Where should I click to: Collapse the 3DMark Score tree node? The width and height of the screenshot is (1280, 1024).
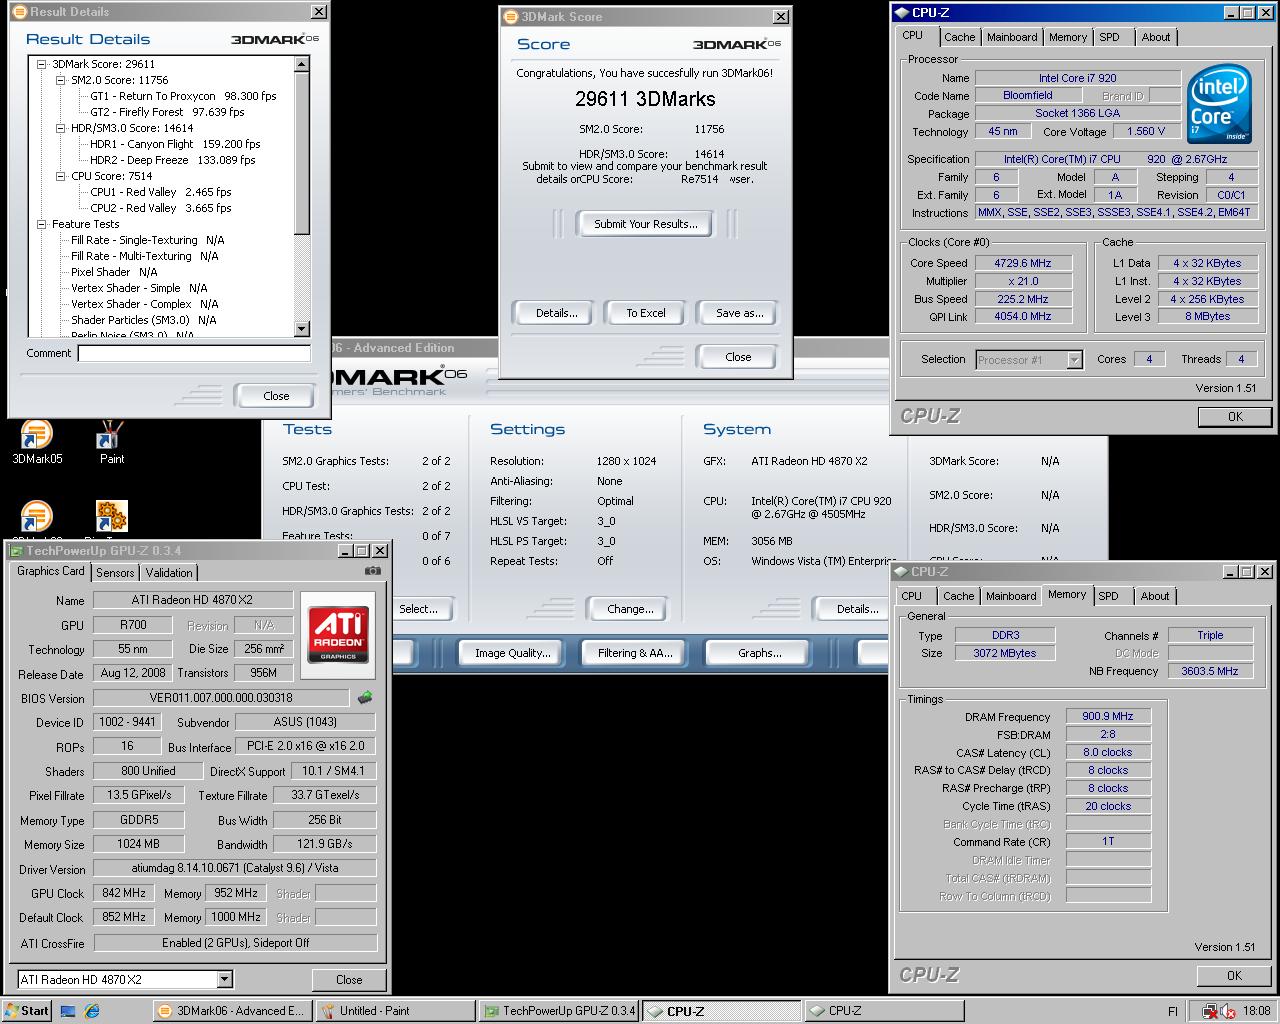[42, 64]
